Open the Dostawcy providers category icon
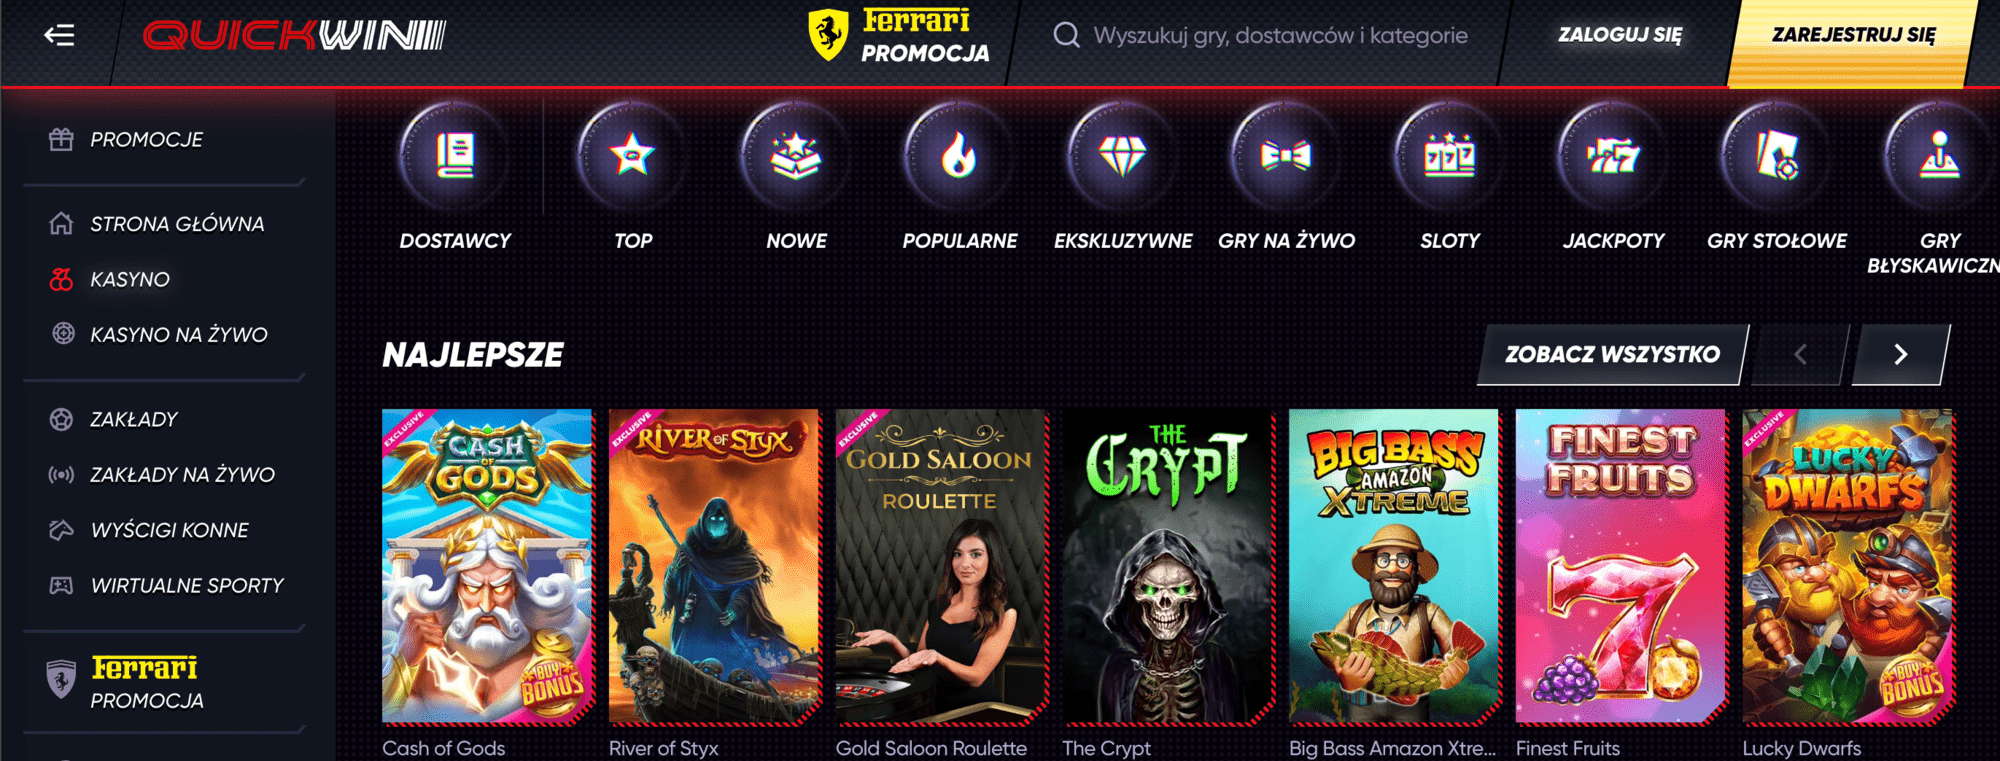 click(x=455, y=156)
